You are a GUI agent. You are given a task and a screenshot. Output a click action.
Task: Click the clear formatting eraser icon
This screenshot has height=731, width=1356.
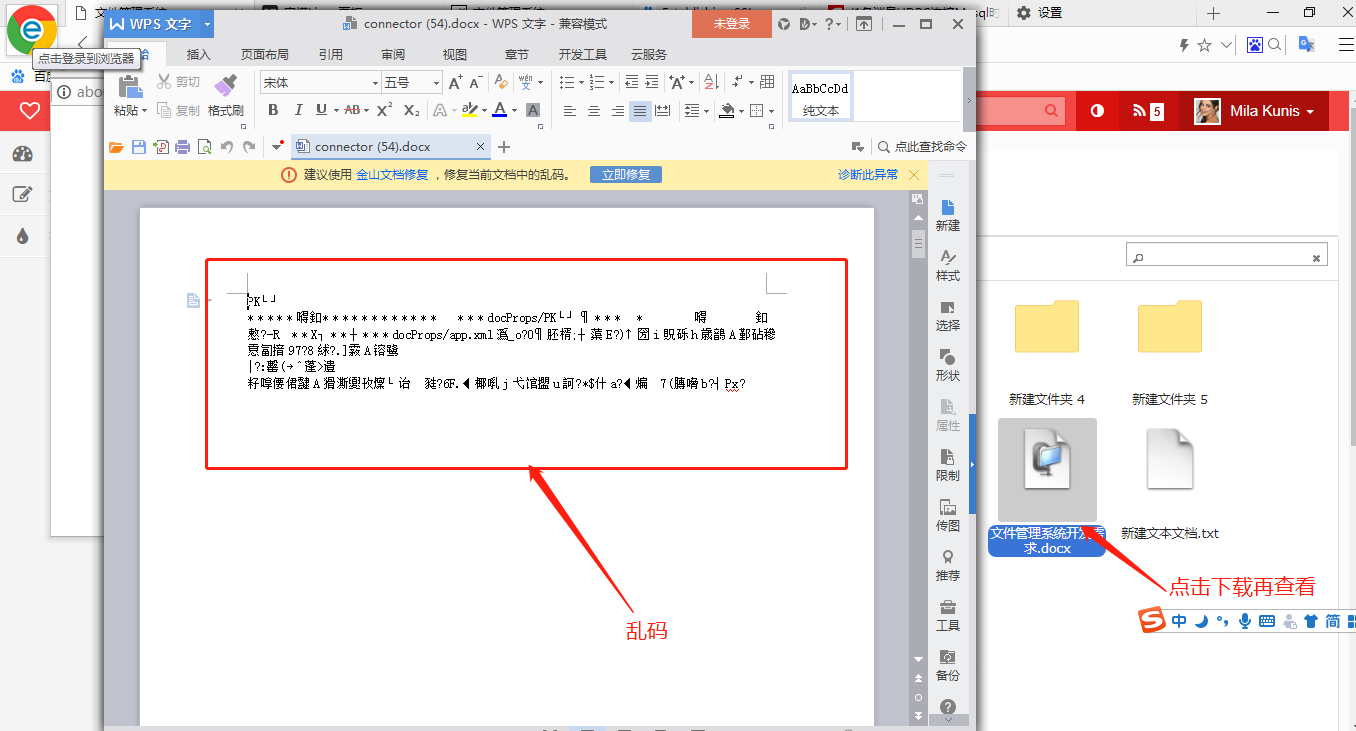pos(502,82)
